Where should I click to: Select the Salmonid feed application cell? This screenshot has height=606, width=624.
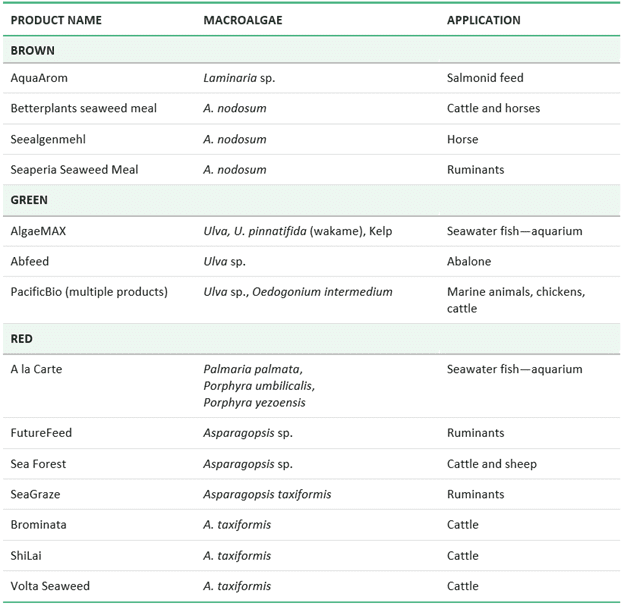coord(485,78)
